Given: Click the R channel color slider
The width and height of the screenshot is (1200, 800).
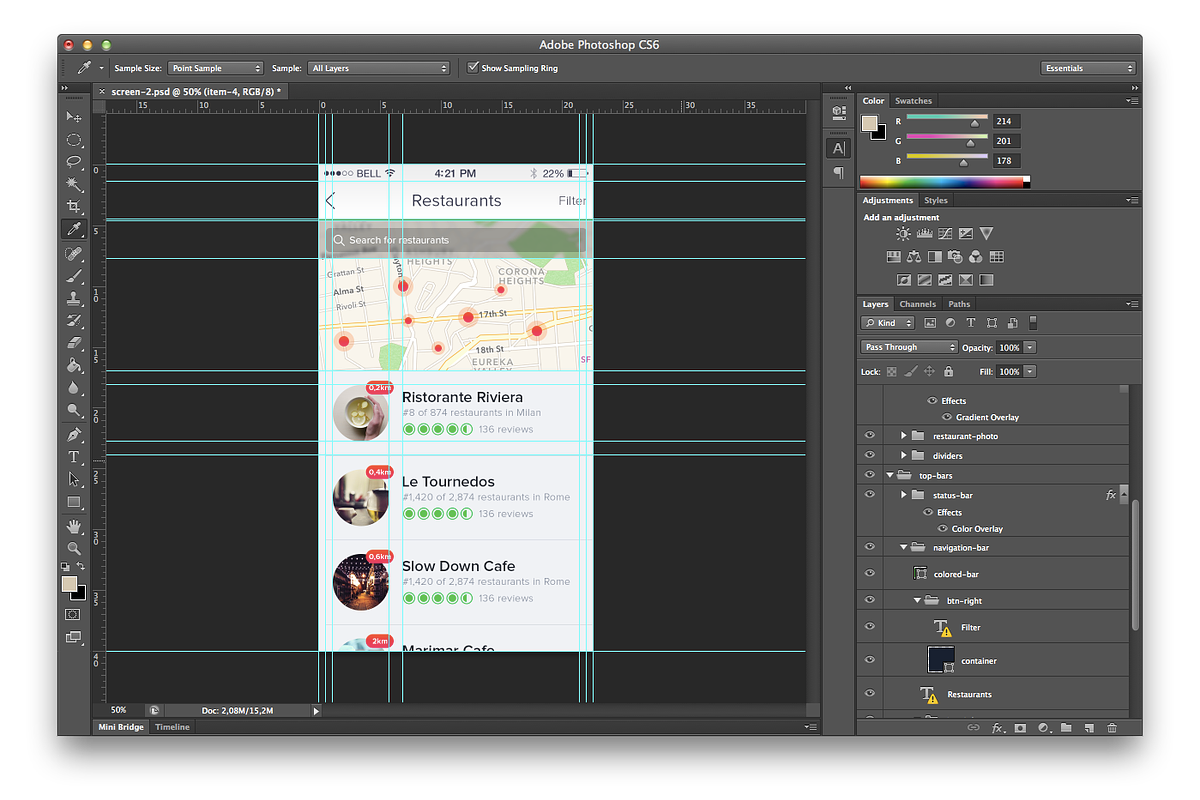Looking at the screenshot, I should [947, 118].
